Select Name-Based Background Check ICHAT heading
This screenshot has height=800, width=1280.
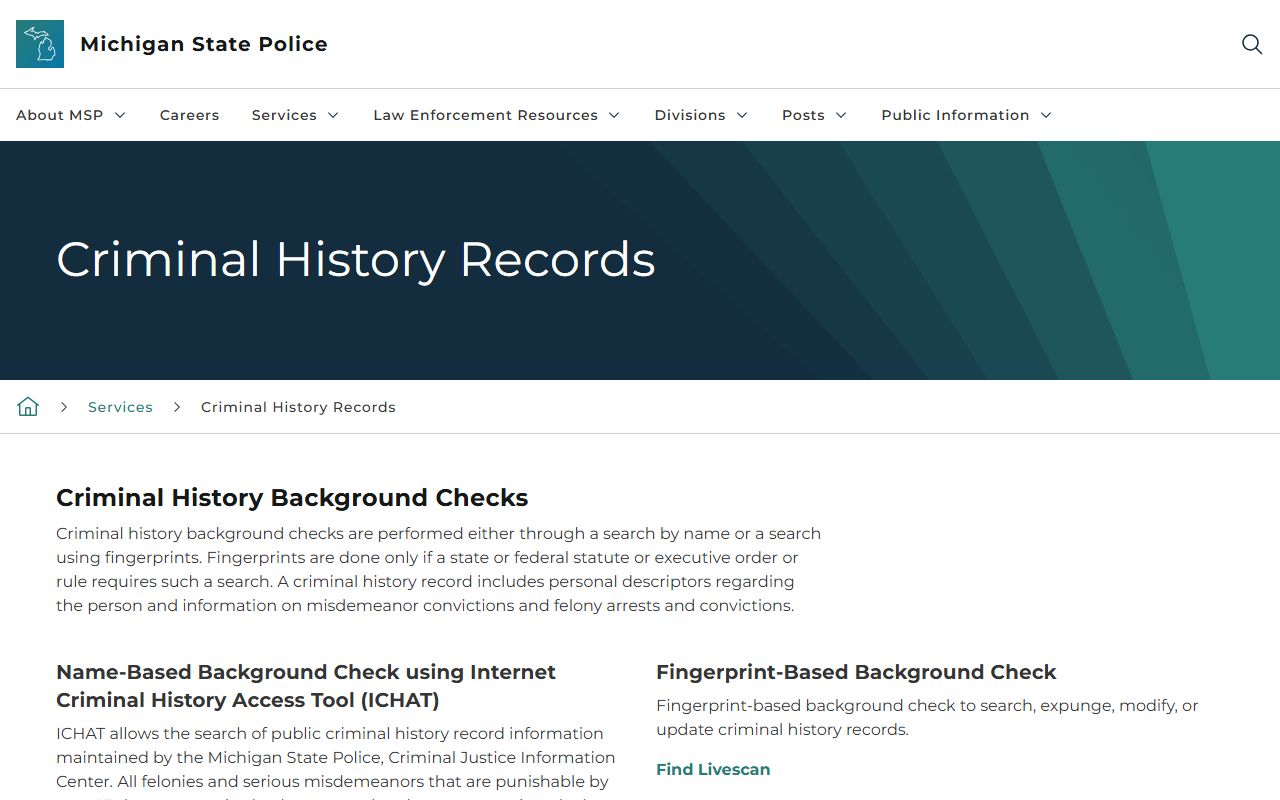306,686
